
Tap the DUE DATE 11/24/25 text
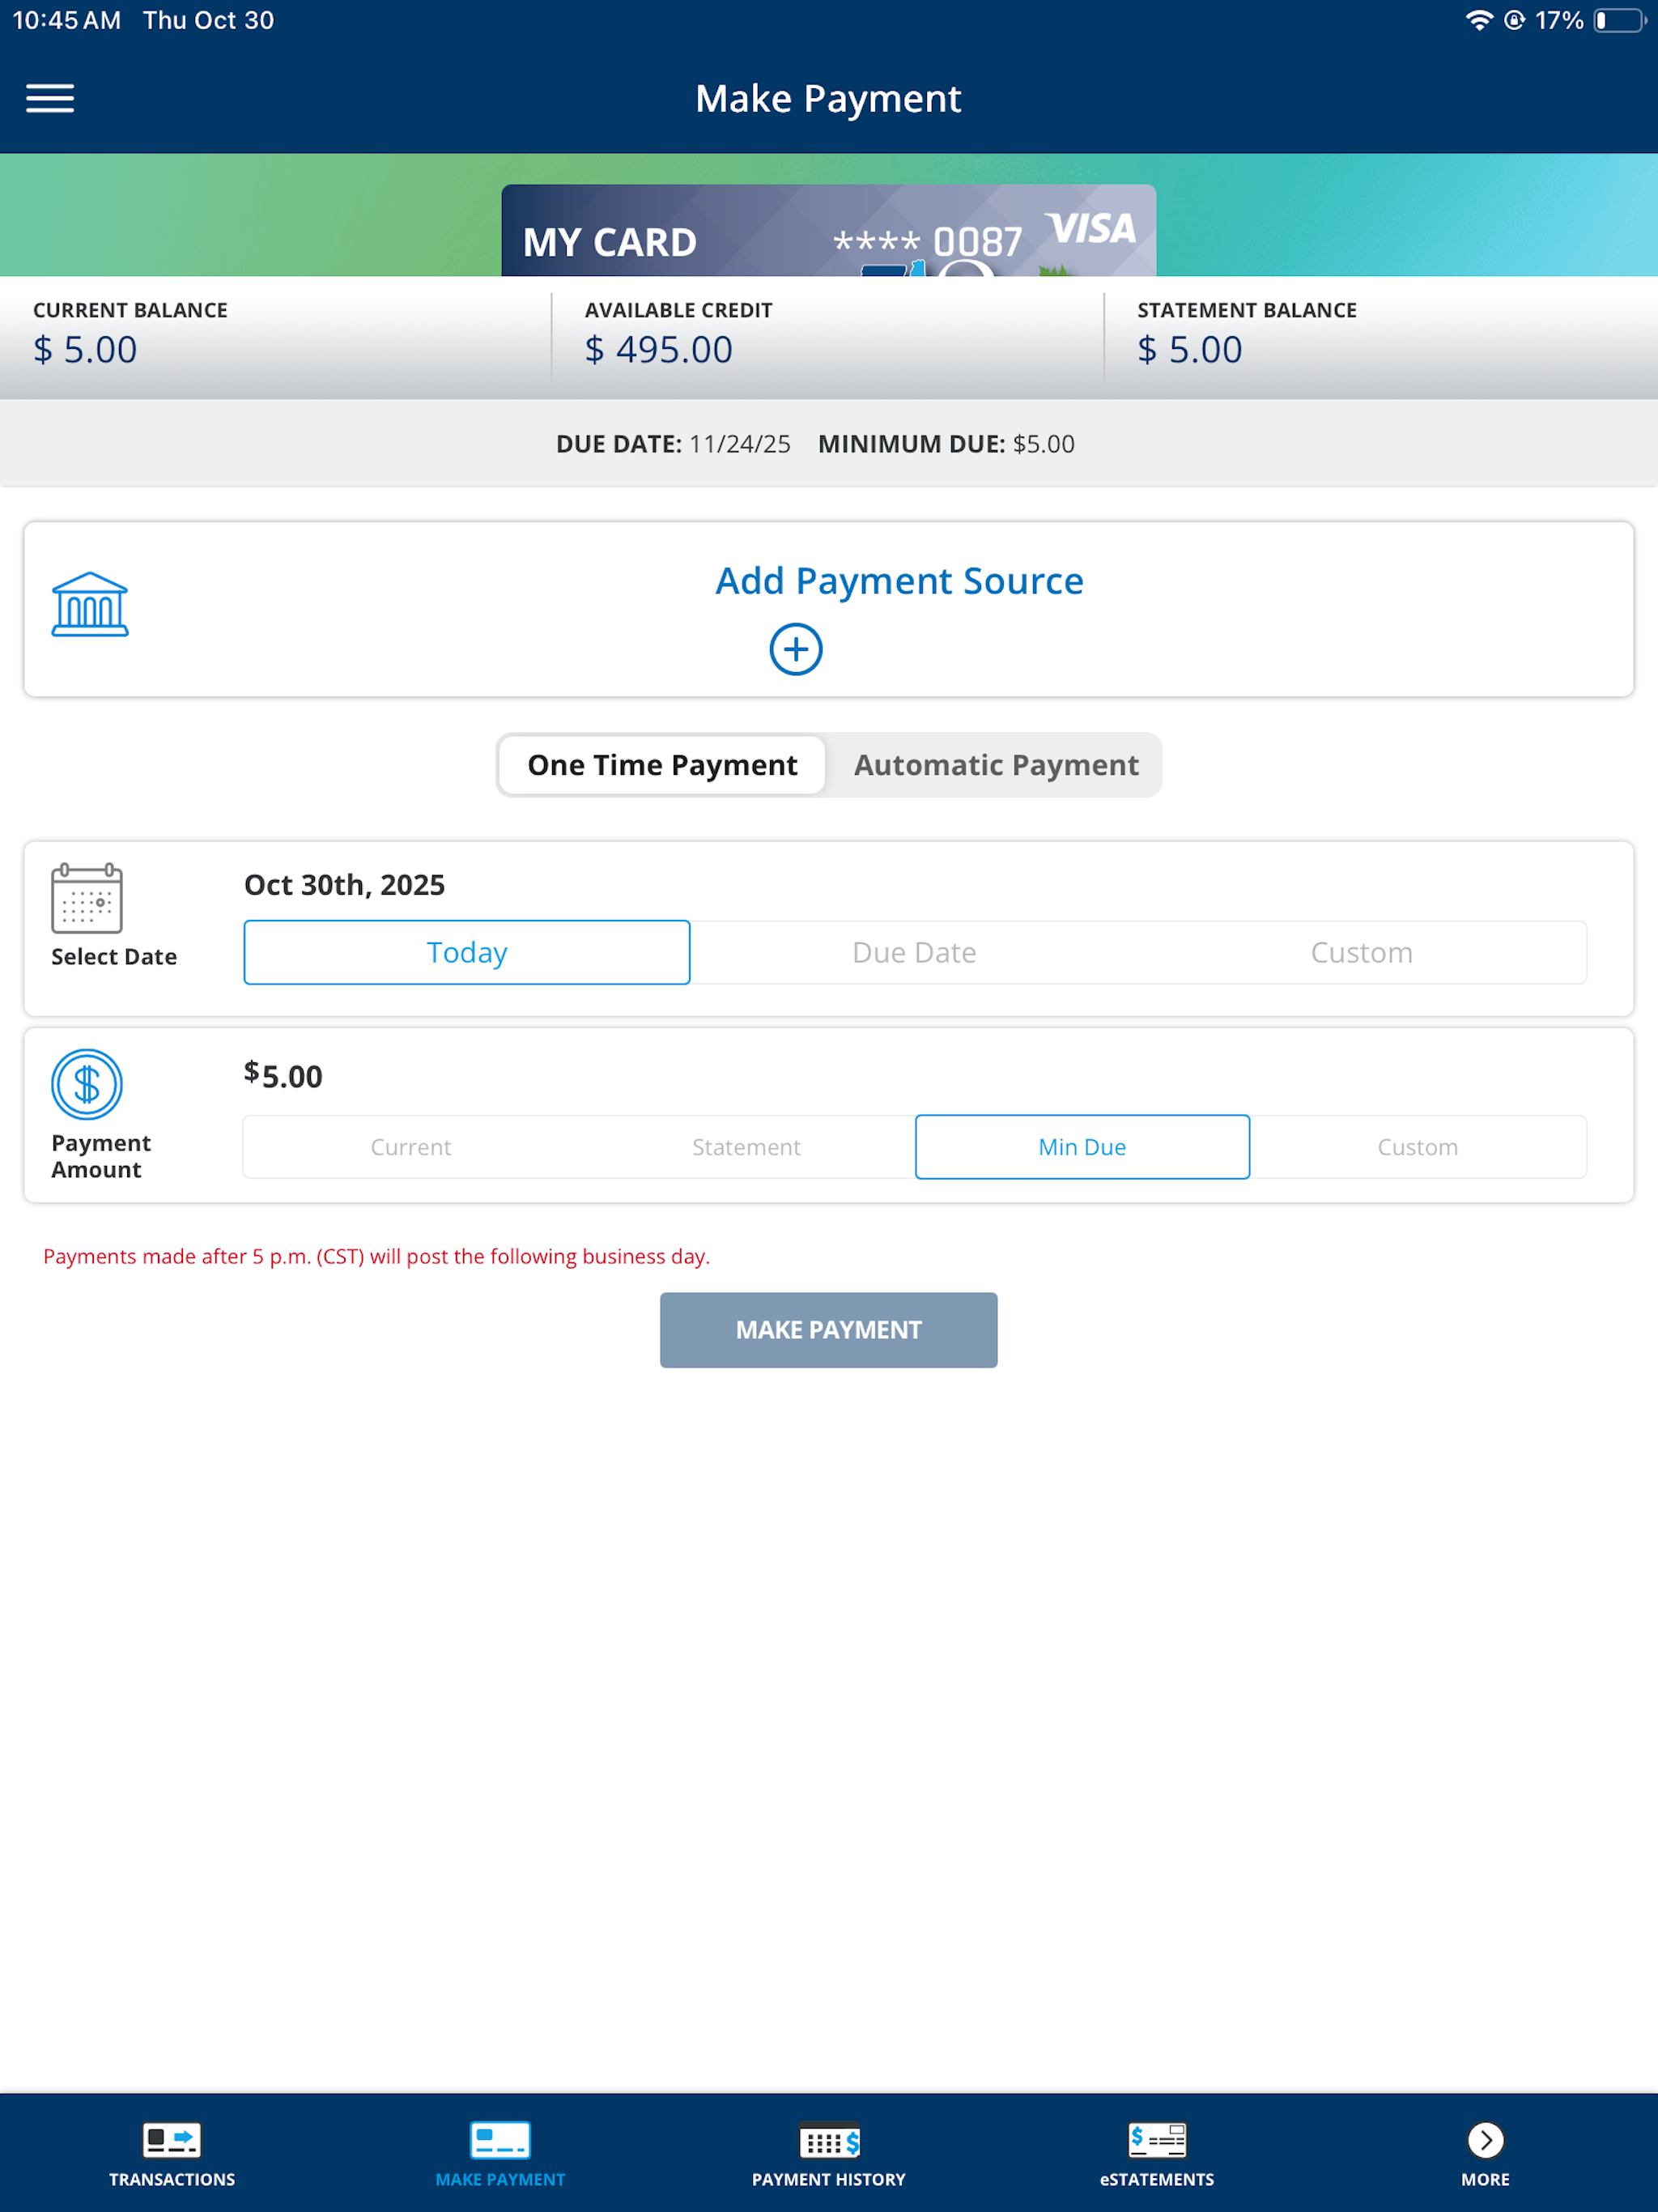(x=673, y=444)
